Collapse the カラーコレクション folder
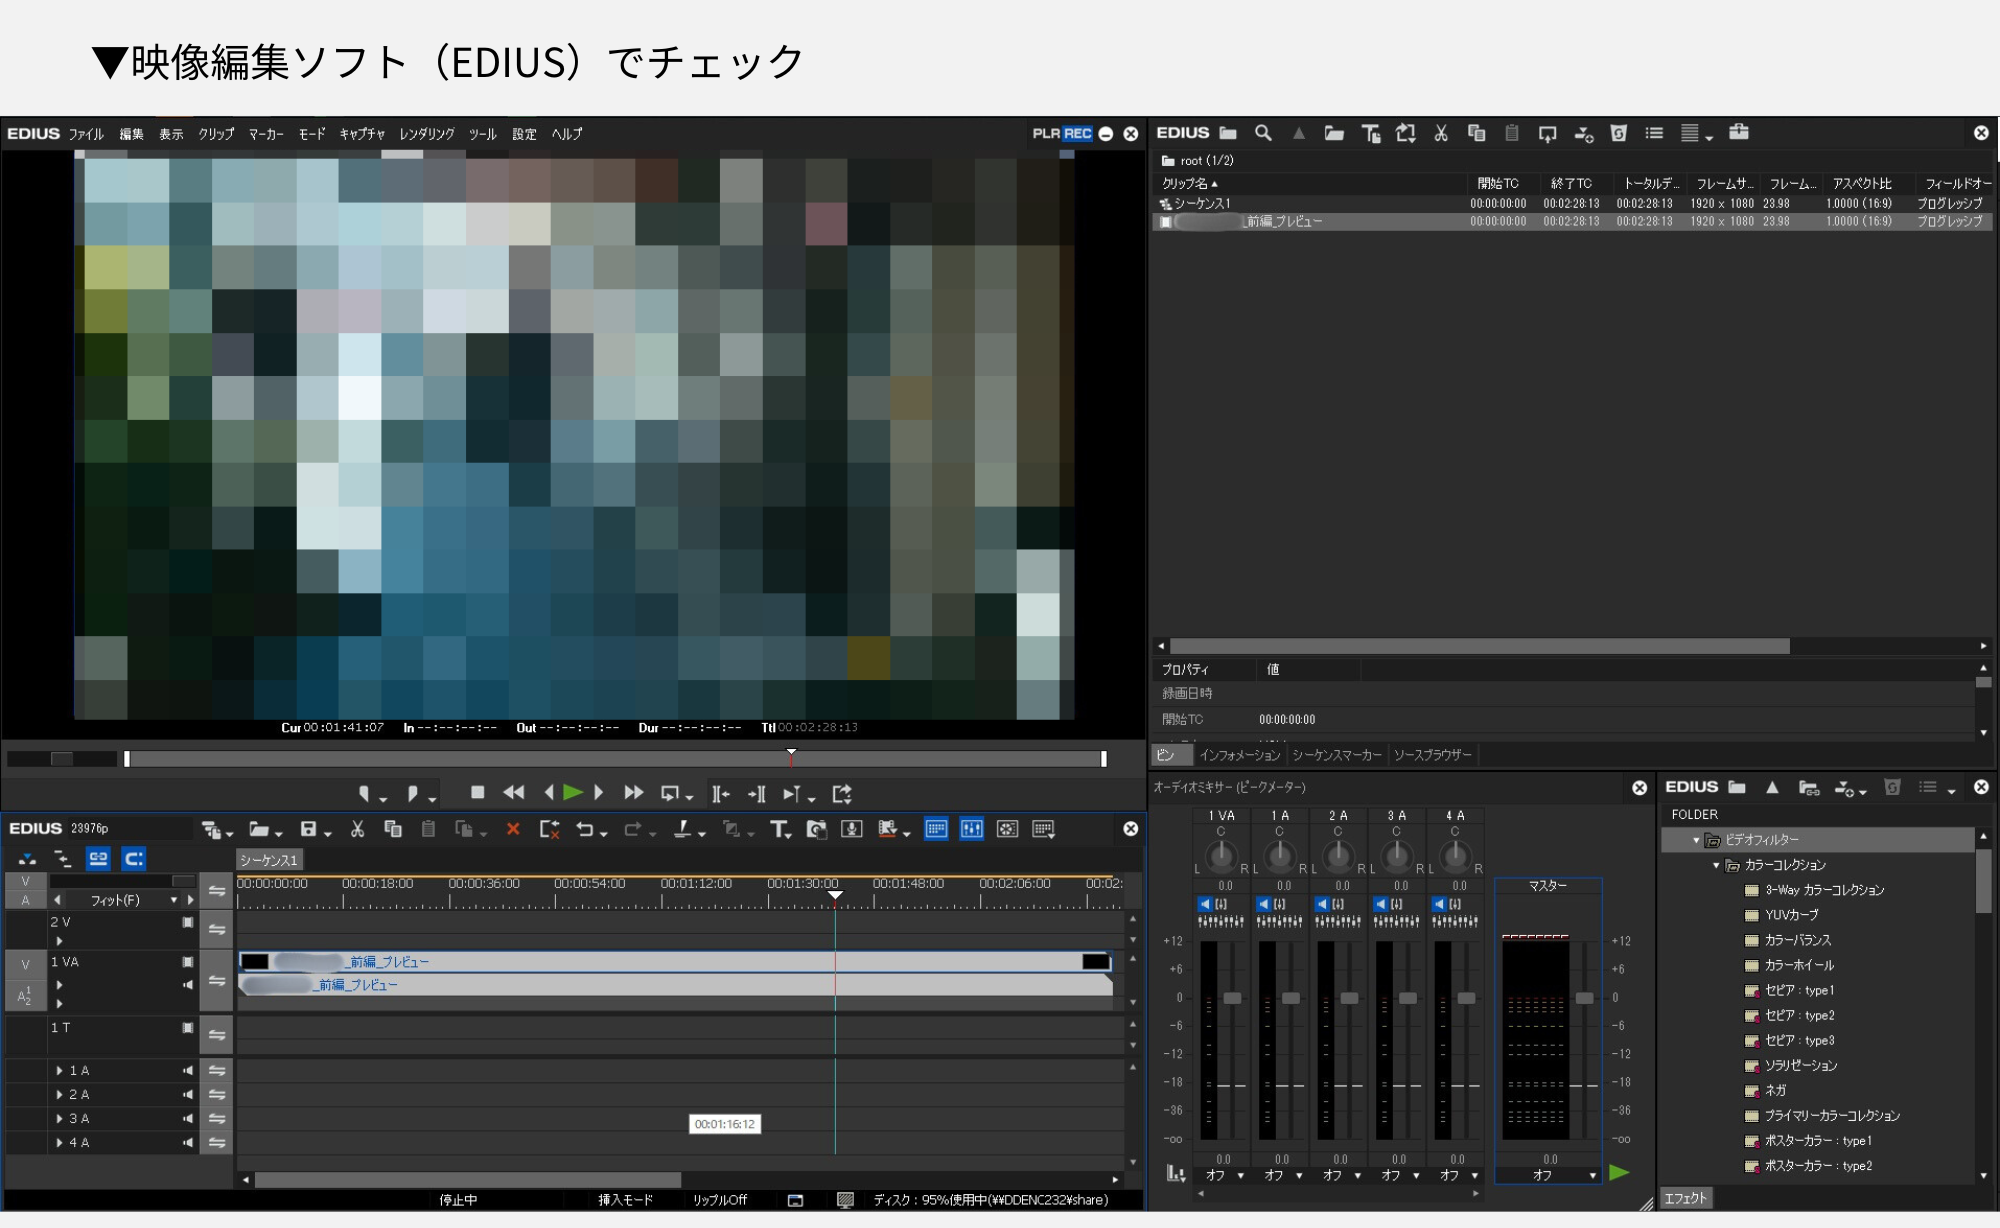Screen dimensions: 2000x1228 tap(1717, 865)
